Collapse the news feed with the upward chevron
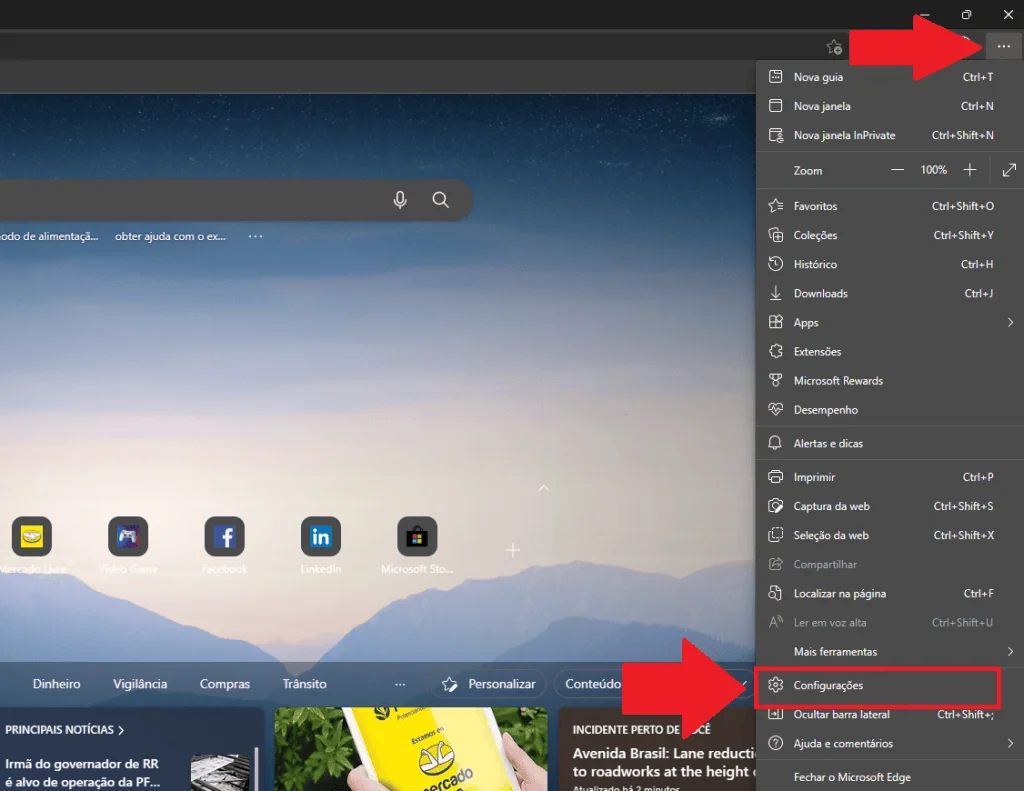Screen dimensions: 1024x791 tap(543, 488)
